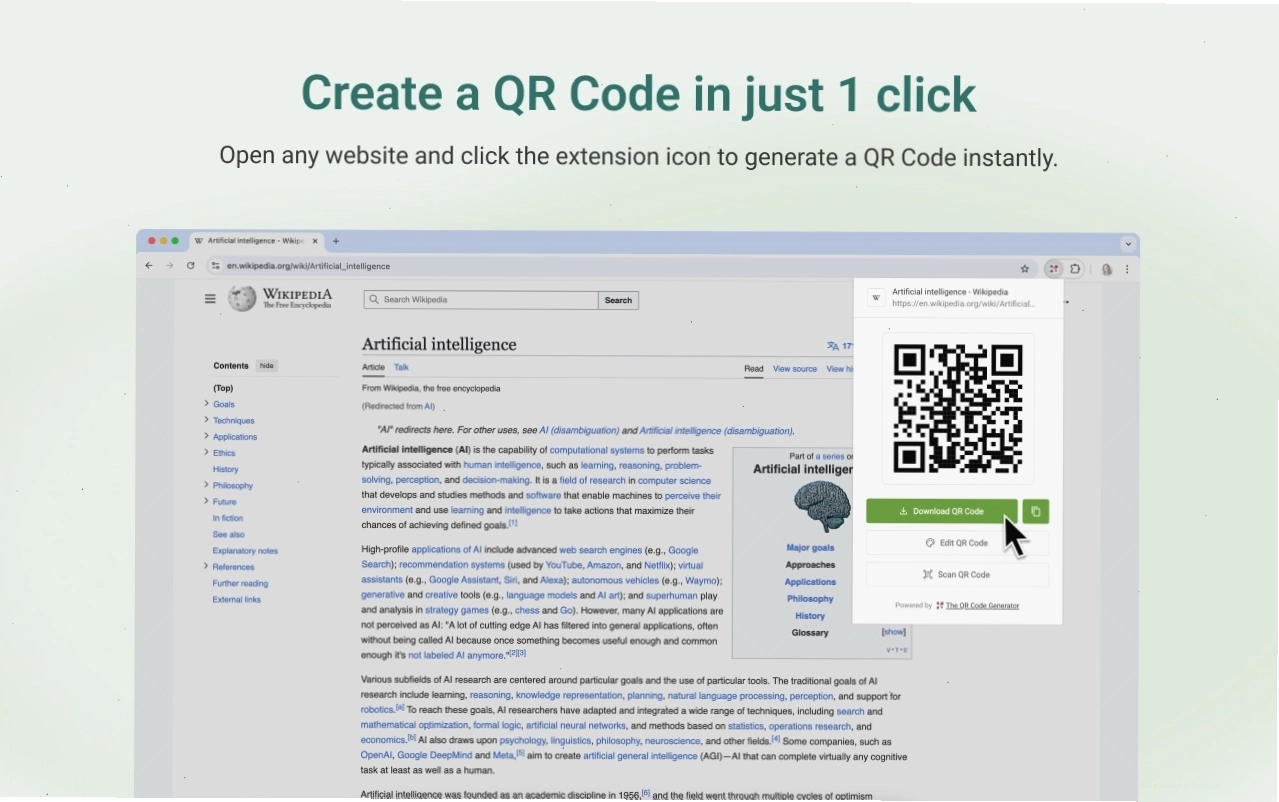
Task: Bookmark this page with the star icon
Action: (1025, 269)
